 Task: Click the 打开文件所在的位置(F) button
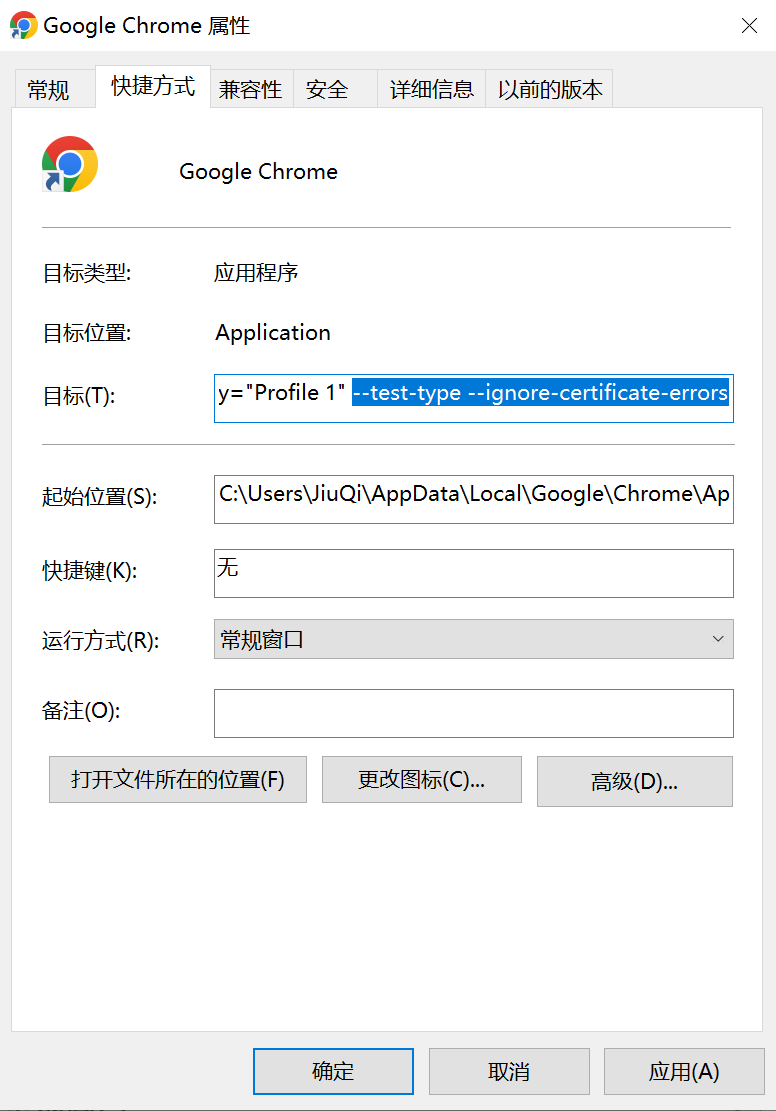[178, 779]
